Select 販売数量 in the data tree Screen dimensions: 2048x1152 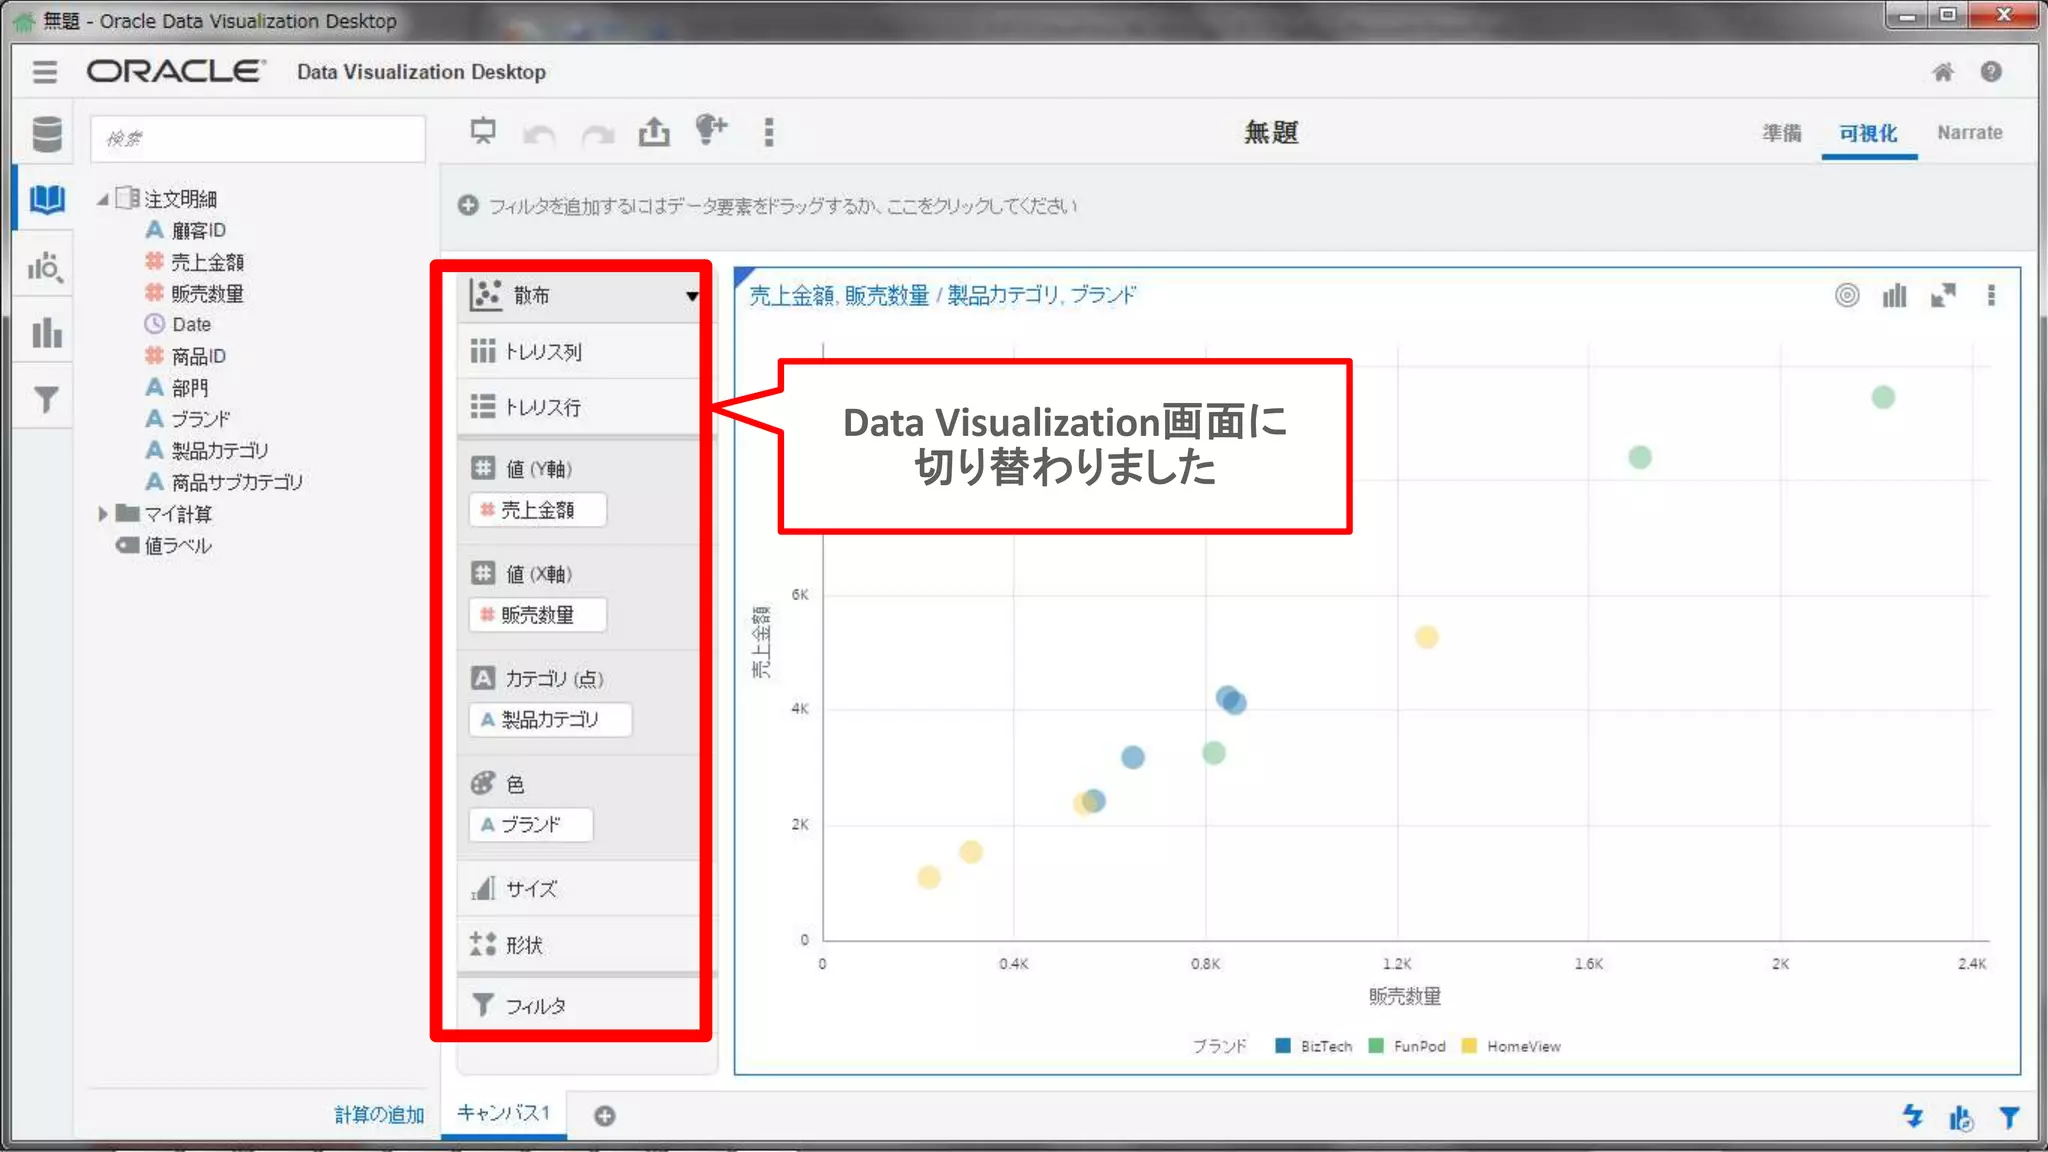(x=207, y=293)
